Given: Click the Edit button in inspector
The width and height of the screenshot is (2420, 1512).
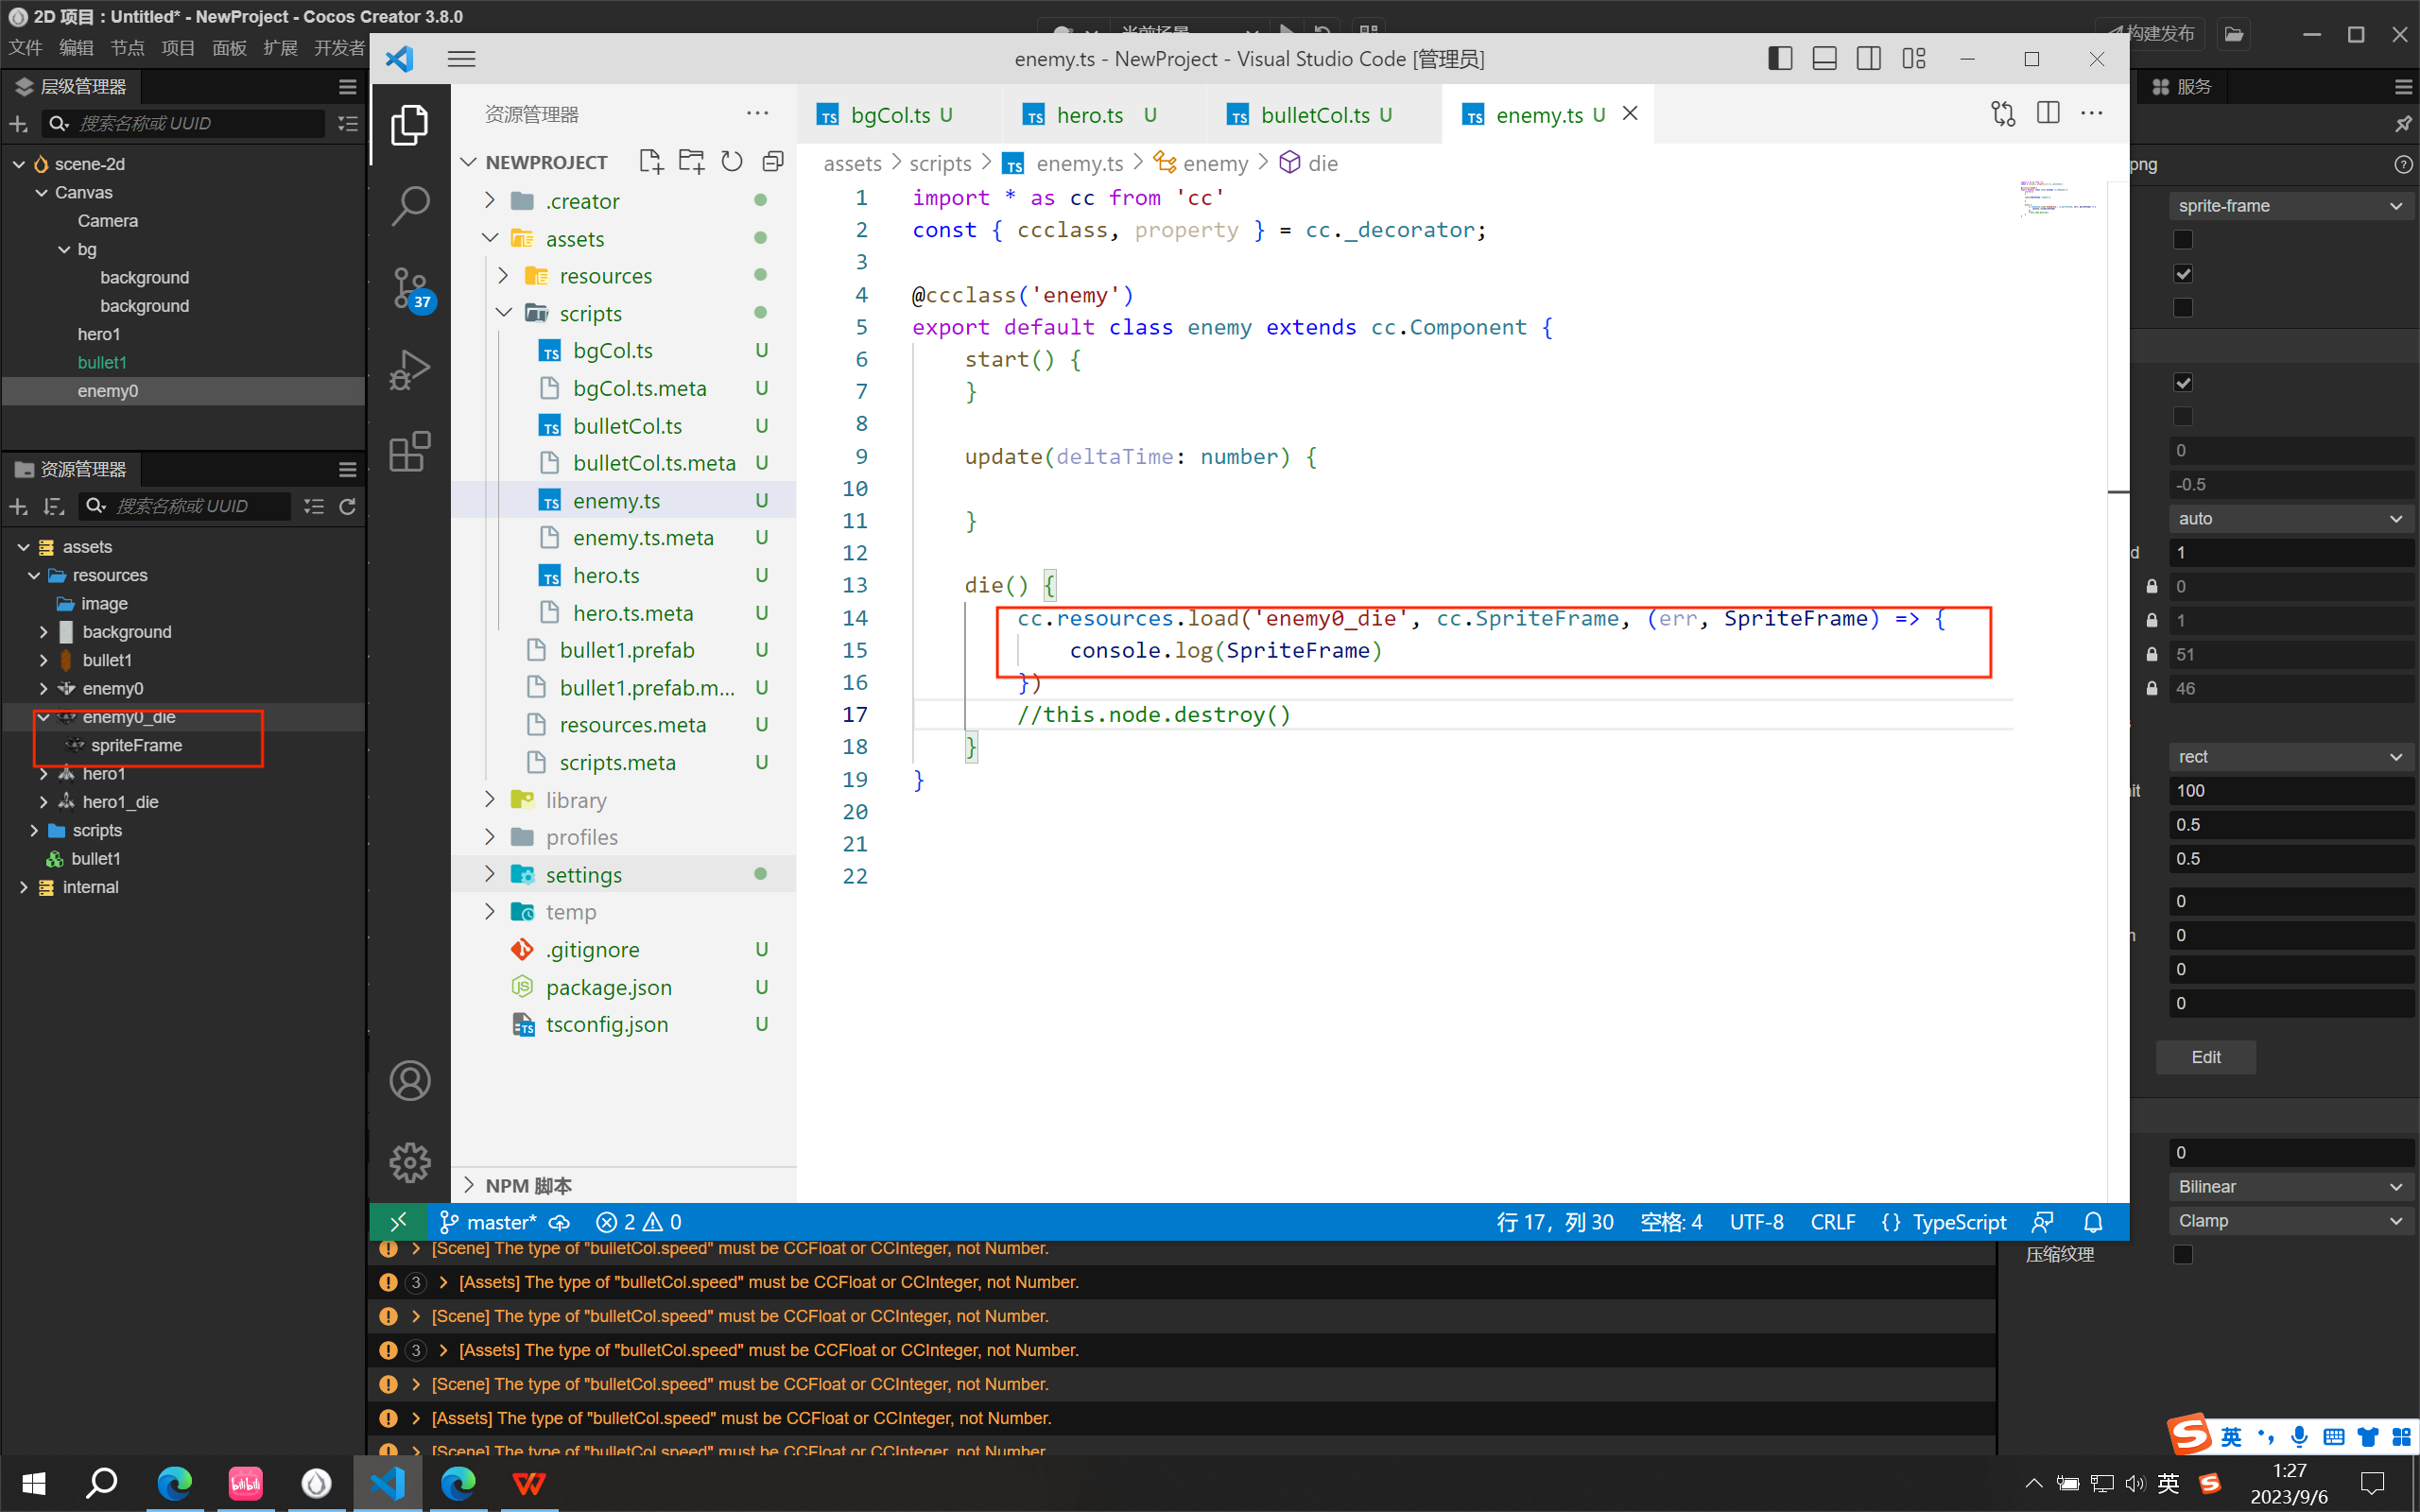Looking at the screenshot, I should click(2205, 1057).
